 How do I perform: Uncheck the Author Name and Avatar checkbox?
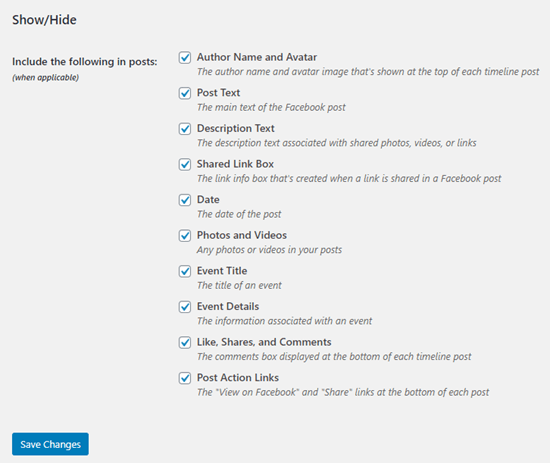coord(185,58)
